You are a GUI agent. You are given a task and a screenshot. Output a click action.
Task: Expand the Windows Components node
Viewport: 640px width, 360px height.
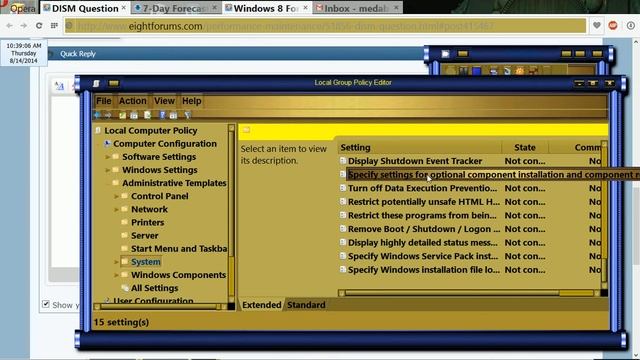click(116, 275)
